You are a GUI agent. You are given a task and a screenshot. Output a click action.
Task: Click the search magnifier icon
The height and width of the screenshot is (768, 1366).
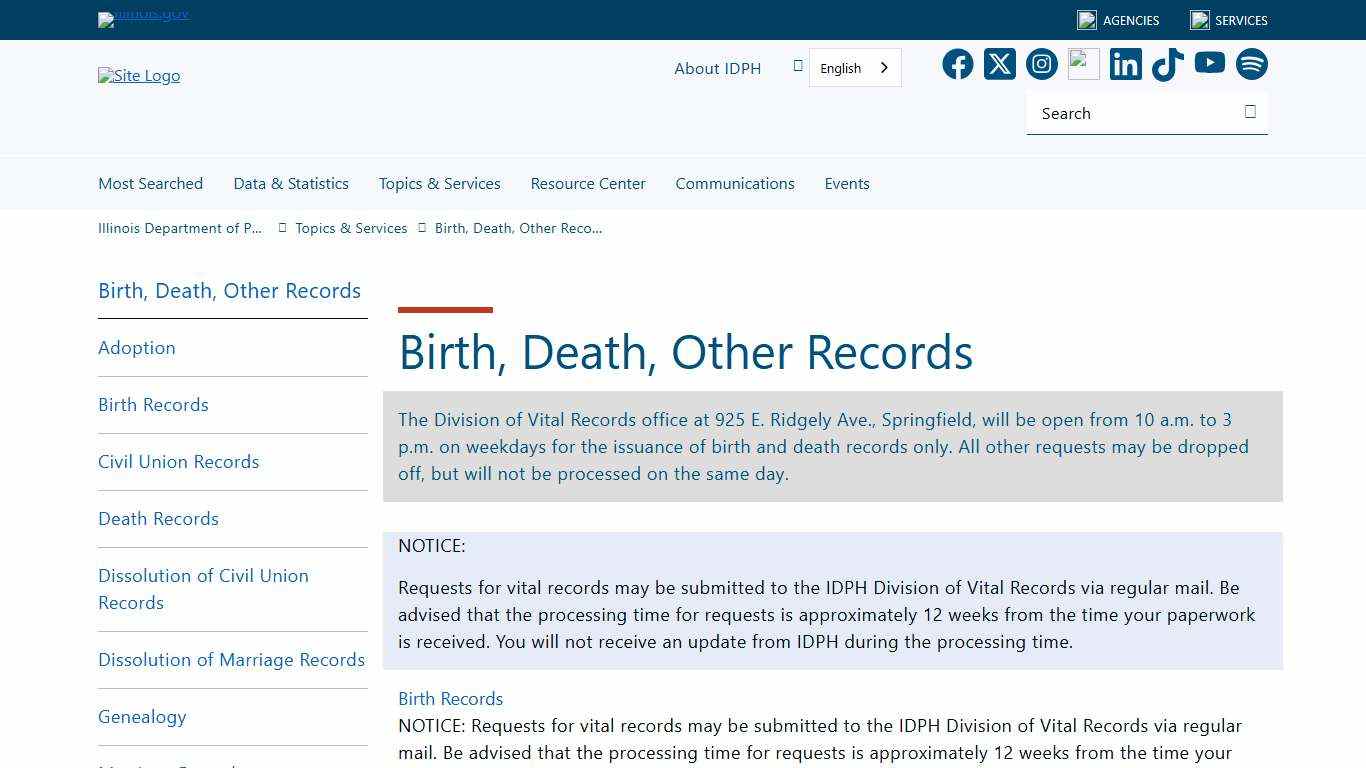point(1250,112)
